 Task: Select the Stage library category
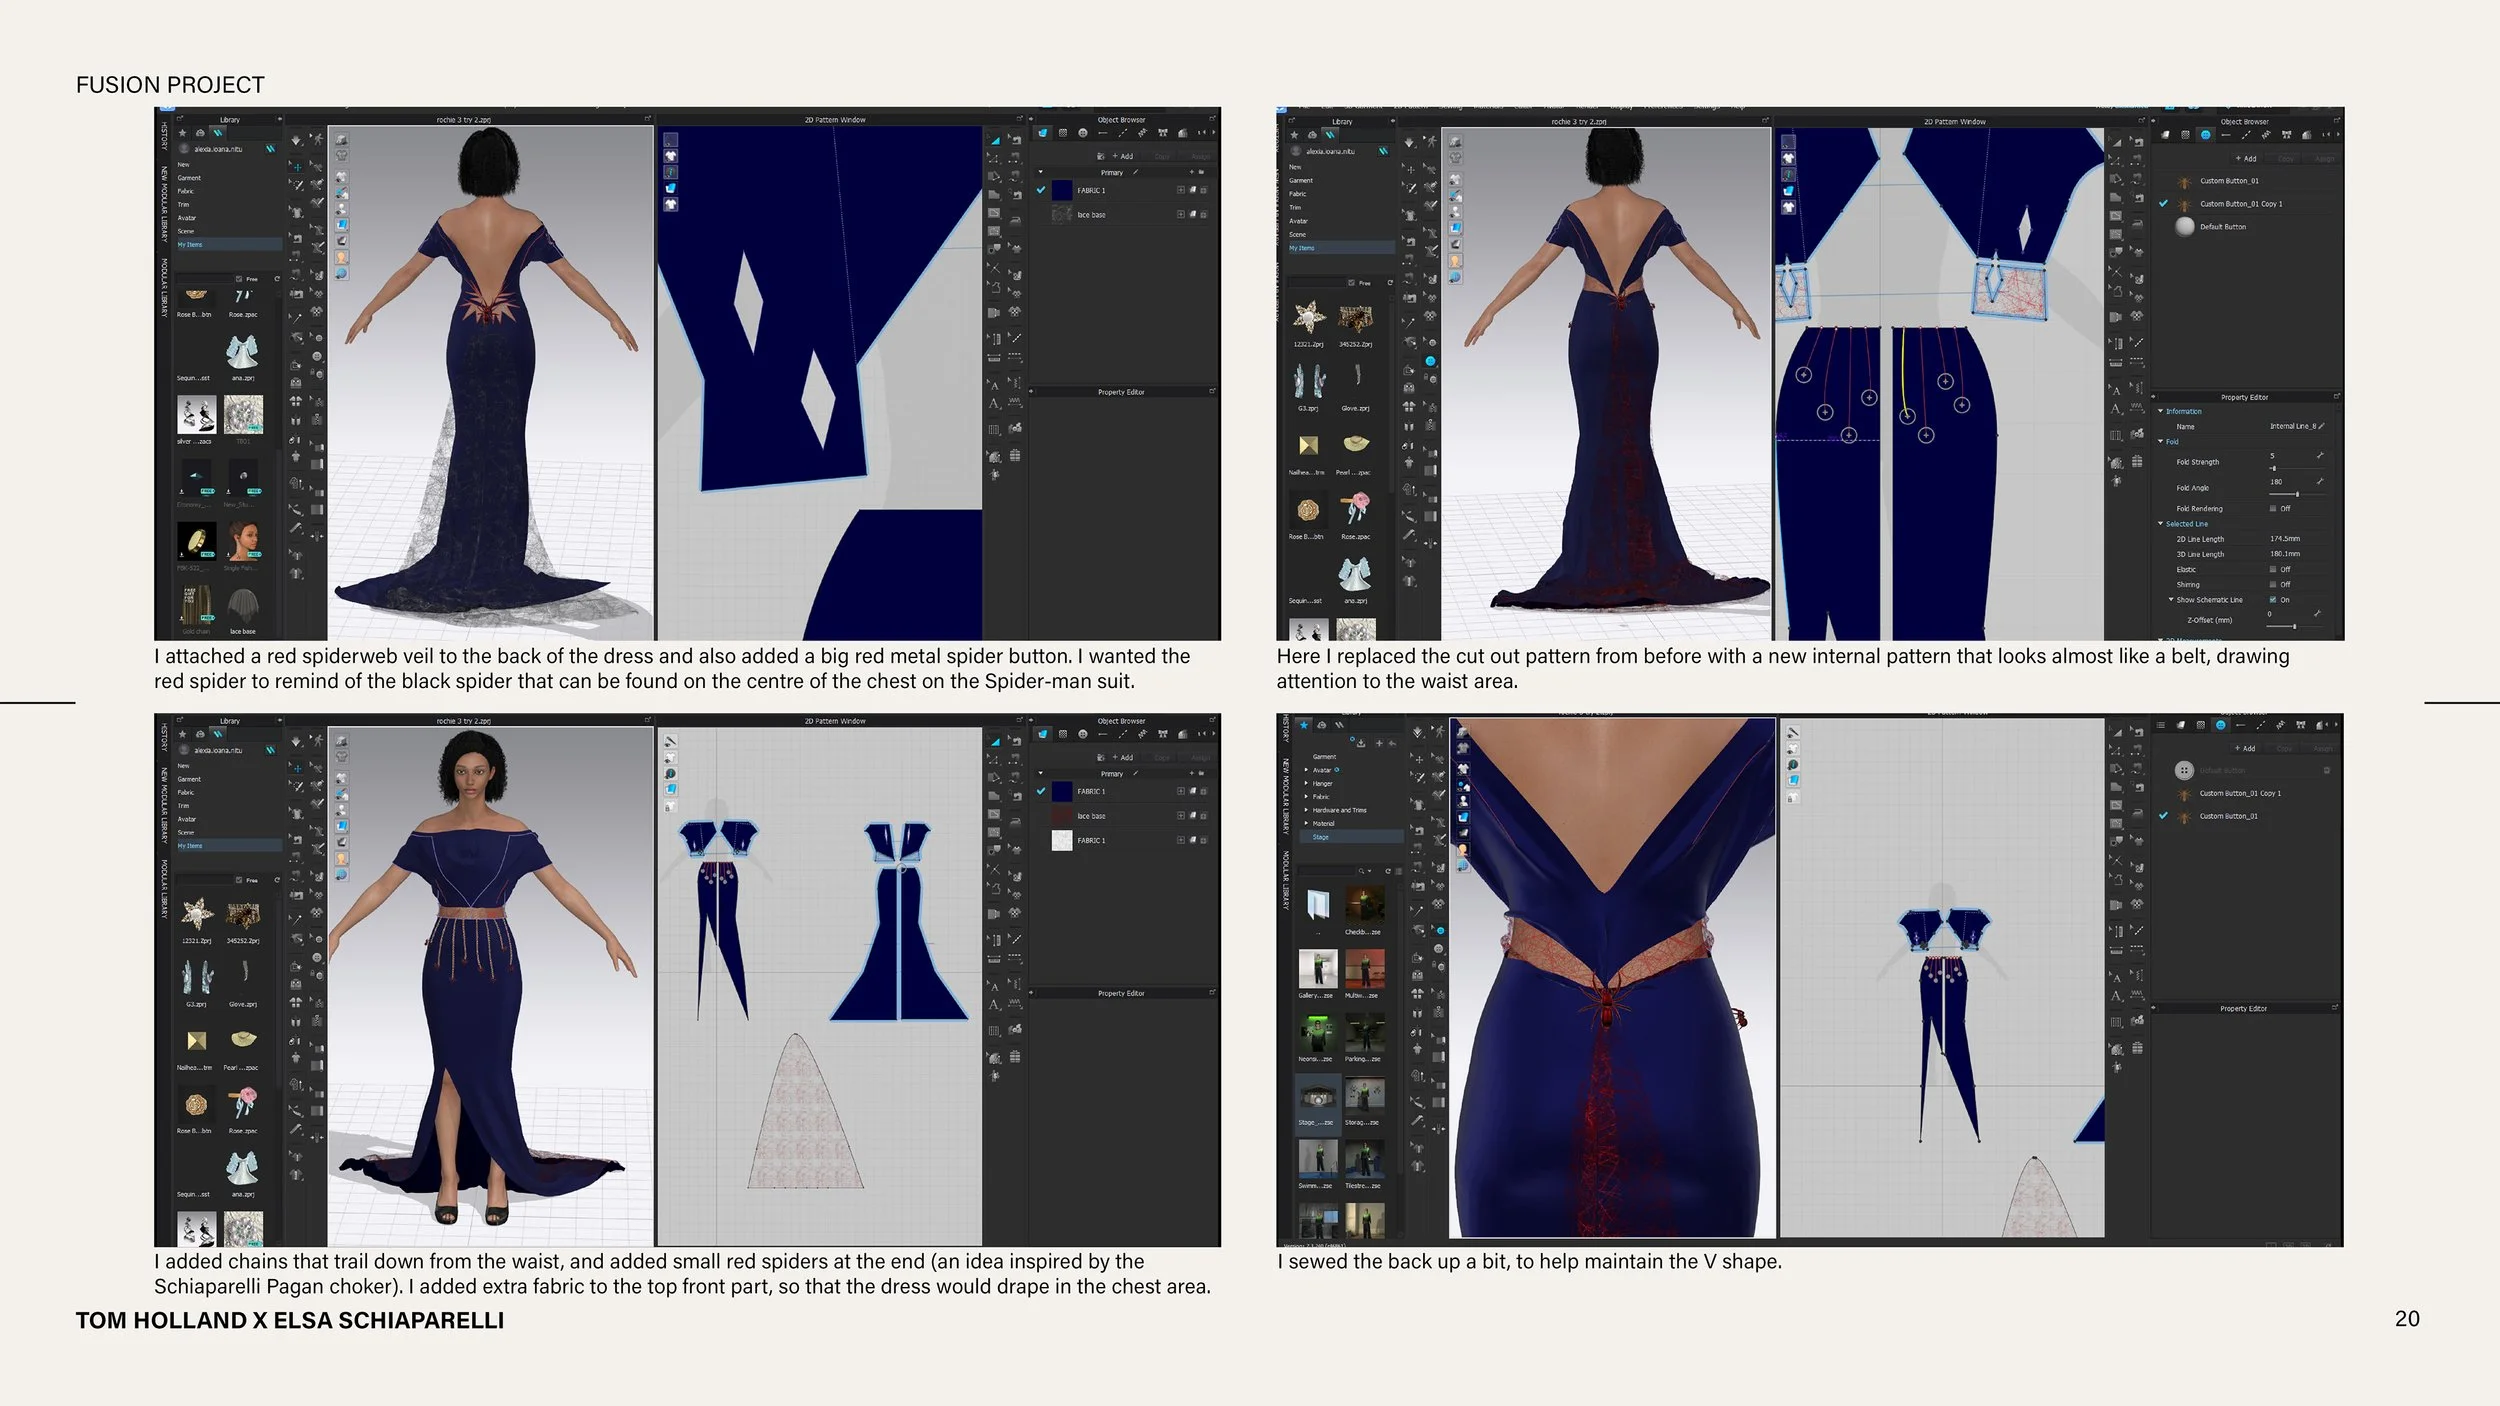click(1321, 837)
